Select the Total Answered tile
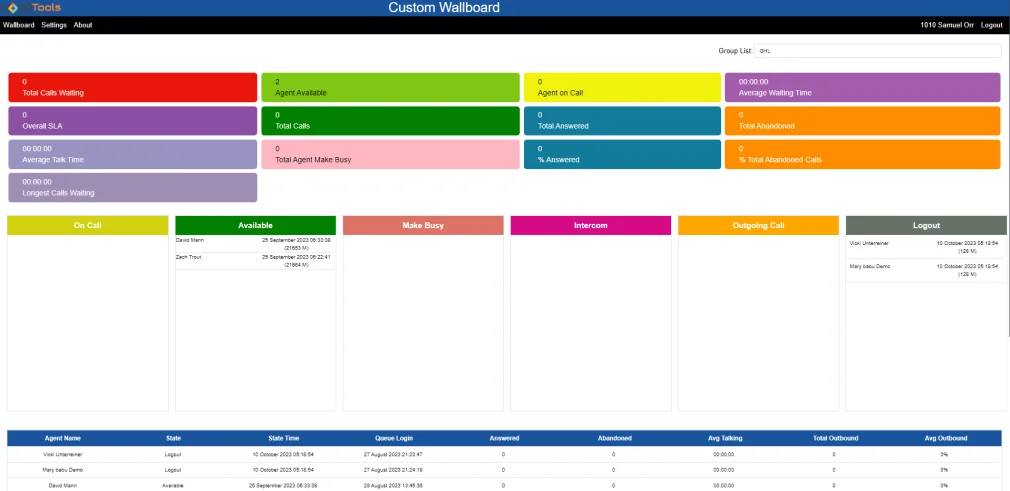This screenshot has height=491, width=1010. (x=622, y=120)
